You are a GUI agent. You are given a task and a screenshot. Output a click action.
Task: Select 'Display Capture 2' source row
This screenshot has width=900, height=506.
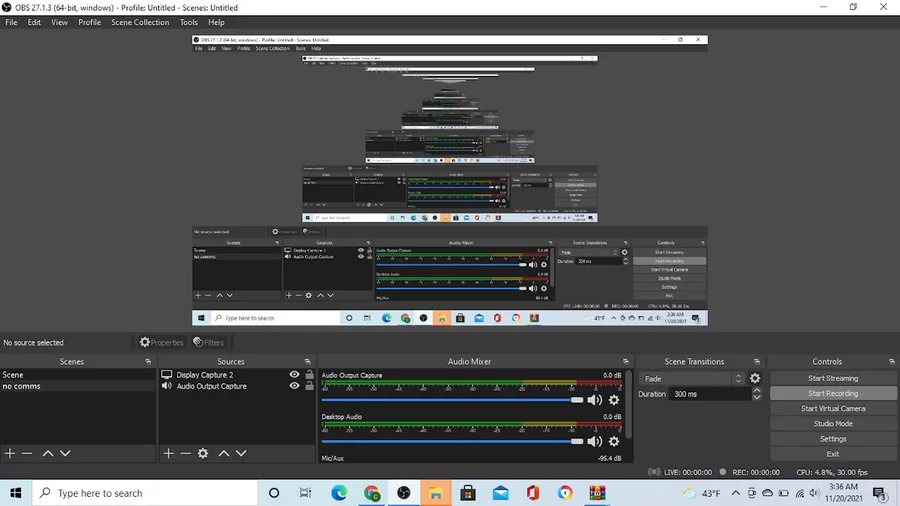click(x=237, y=375)
